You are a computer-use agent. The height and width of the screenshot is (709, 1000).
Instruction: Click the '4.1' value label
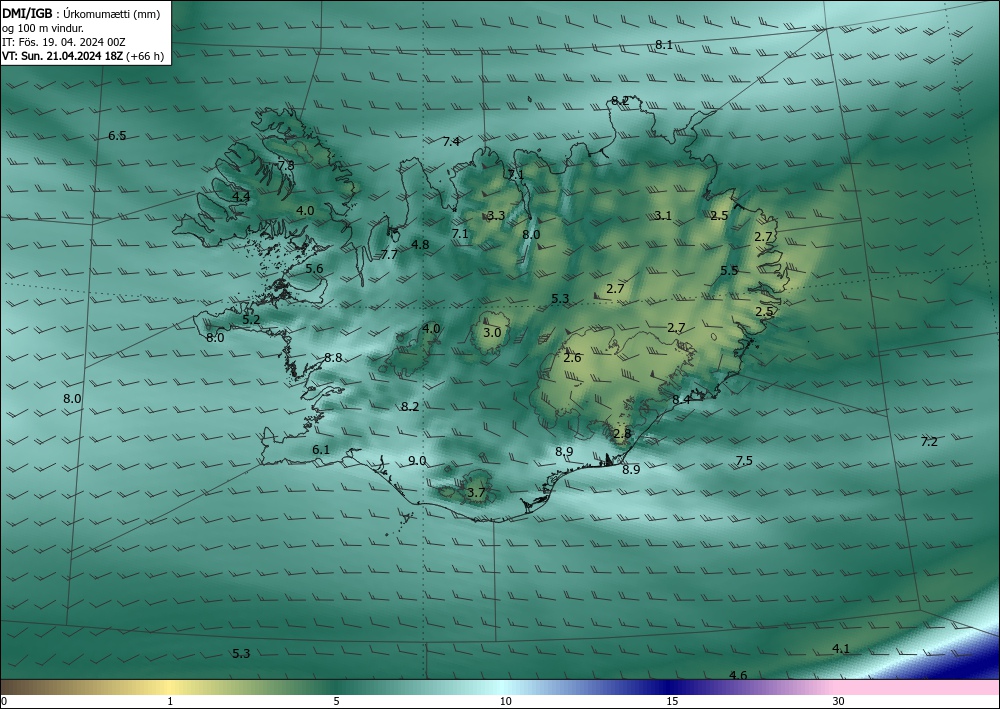pos(841,649)
